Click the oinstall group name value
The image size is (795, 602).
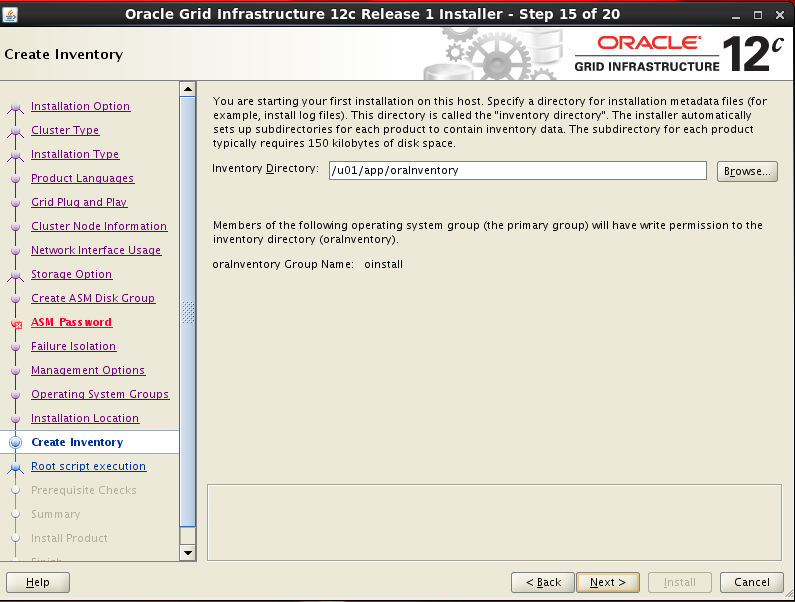point(383,264)
